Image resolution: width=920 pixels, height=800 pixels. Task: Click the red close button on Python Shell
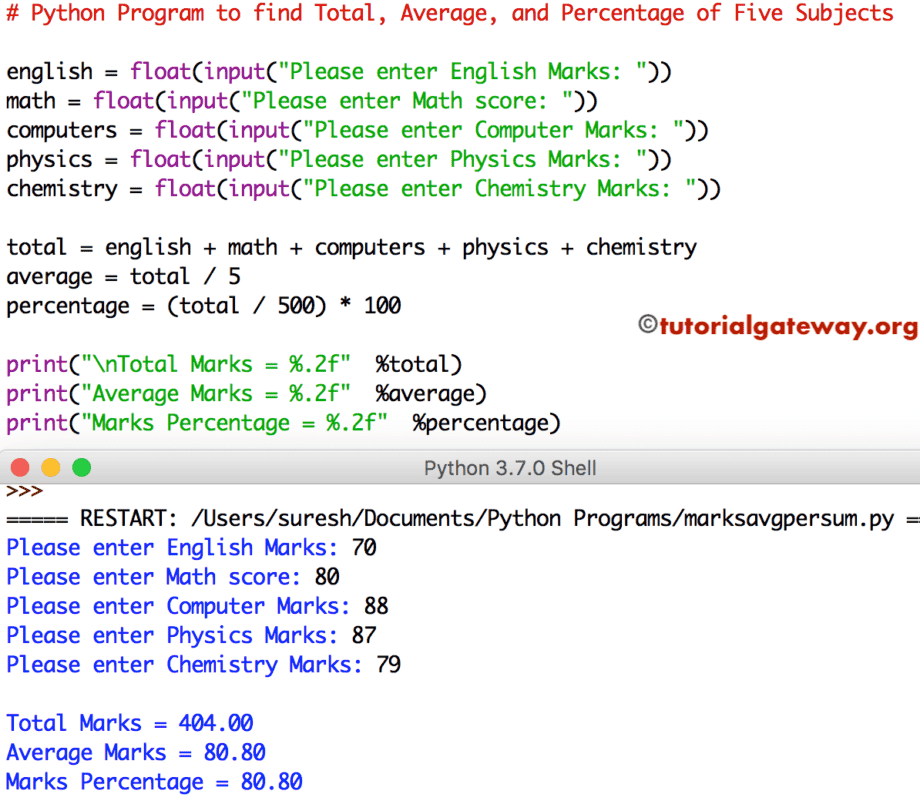click(19, 467)
